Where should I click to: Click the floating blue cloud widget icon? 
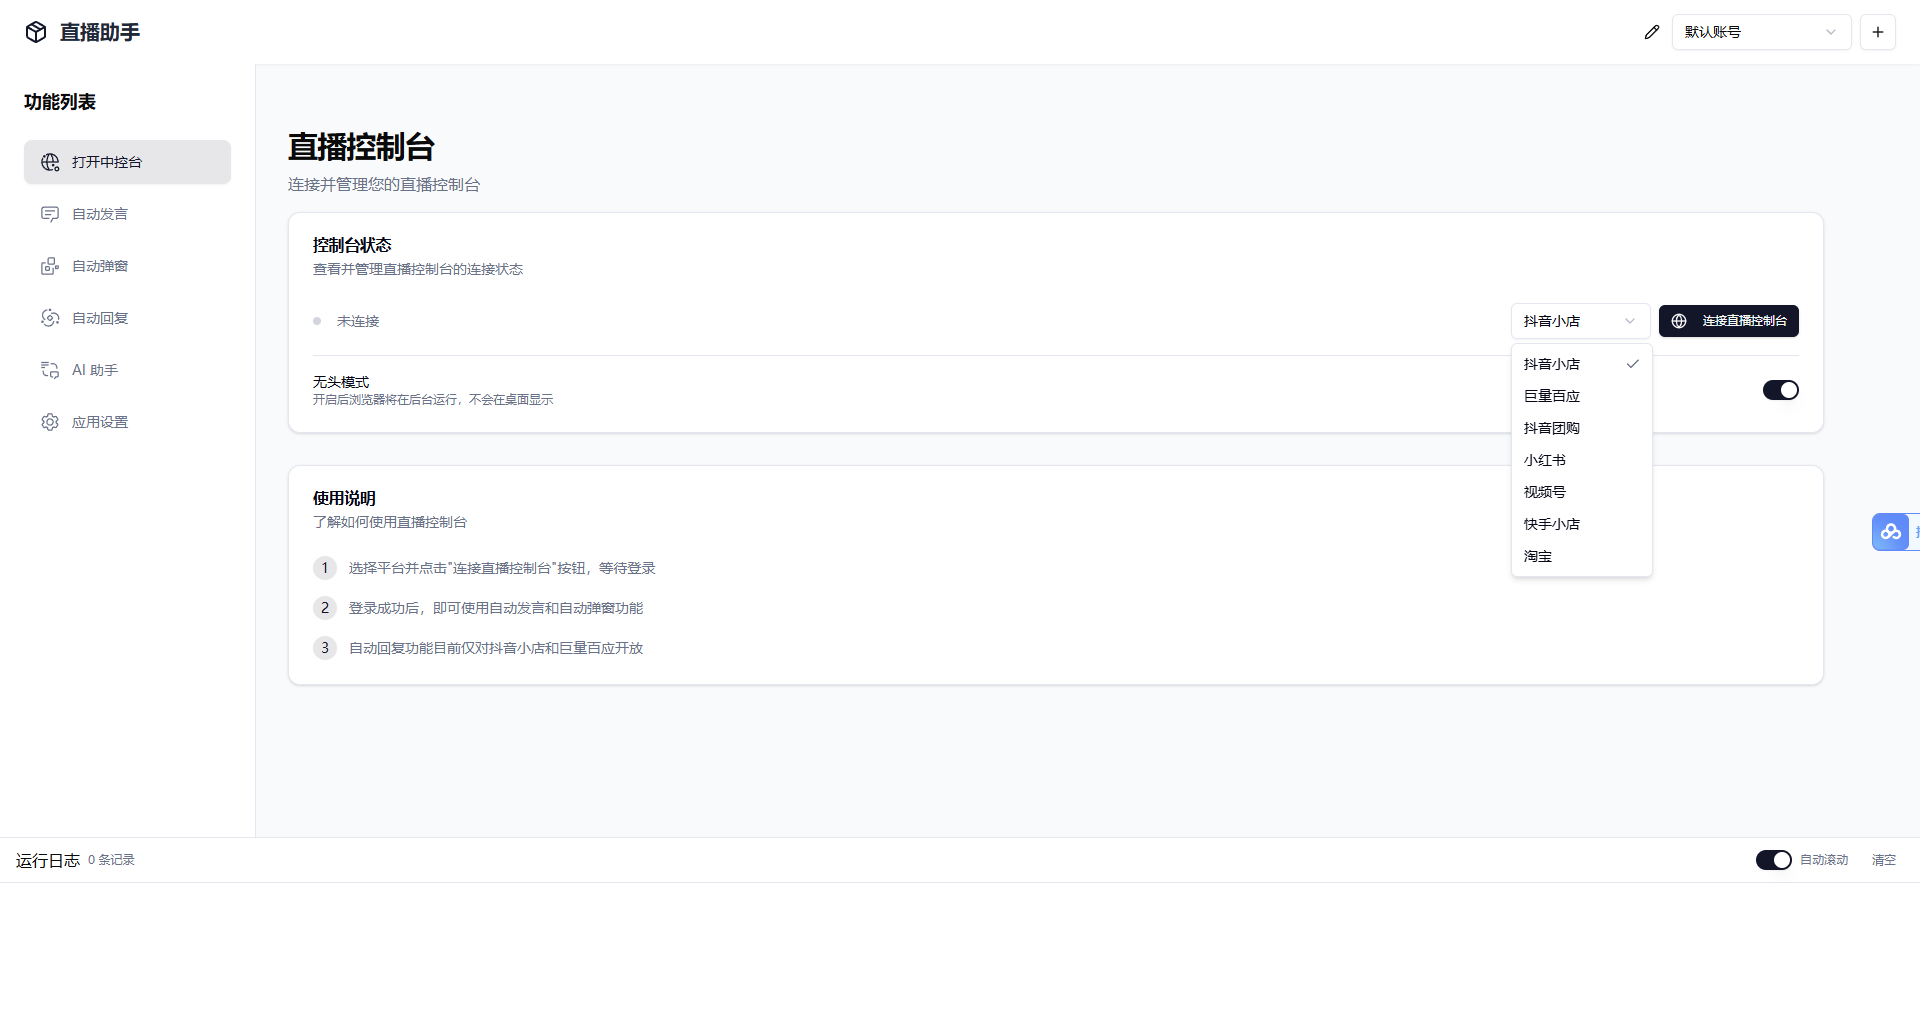[x=1890, y=532]
